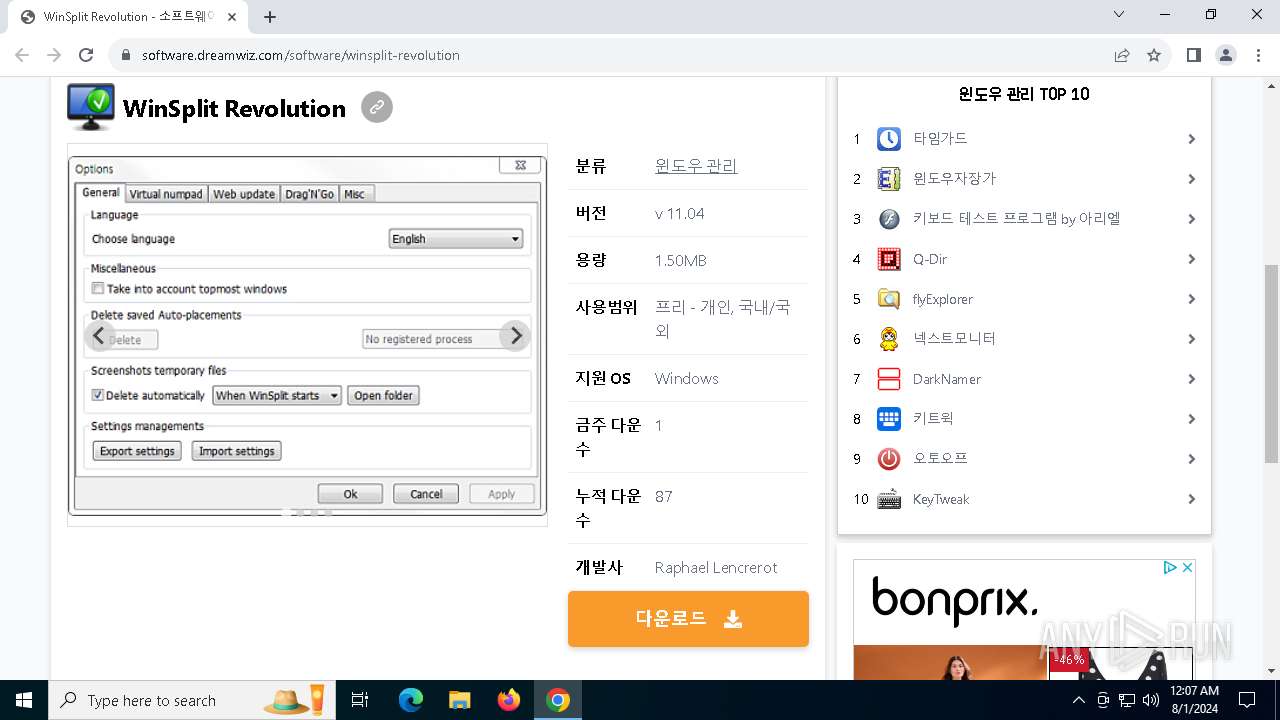Show hidden system tray icons
1280x720 pixels.
pyautogui.click(x=1078, y=700)
